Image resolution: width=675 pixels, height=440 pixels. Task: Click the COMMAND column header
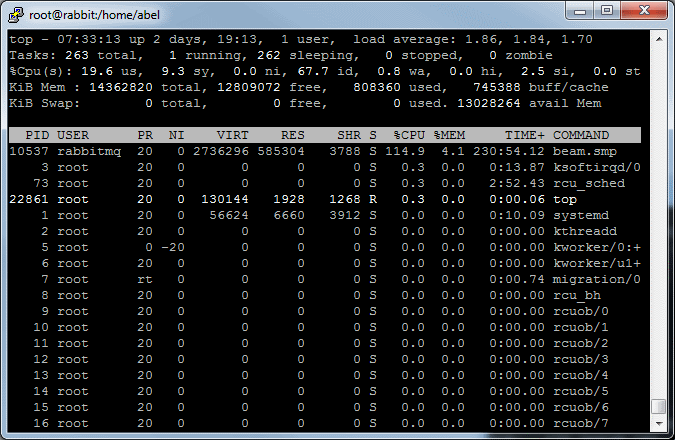point(581,135)
